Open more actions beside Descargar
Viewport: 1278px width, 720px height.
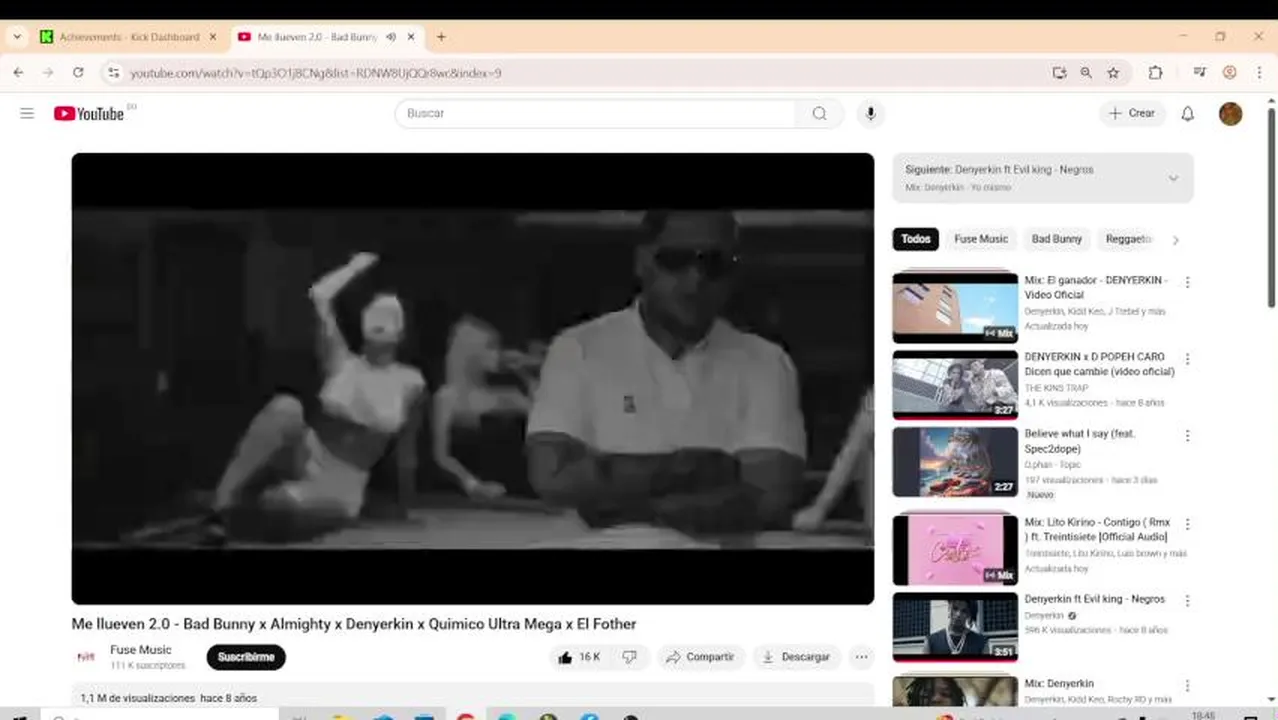coord(861,657)
